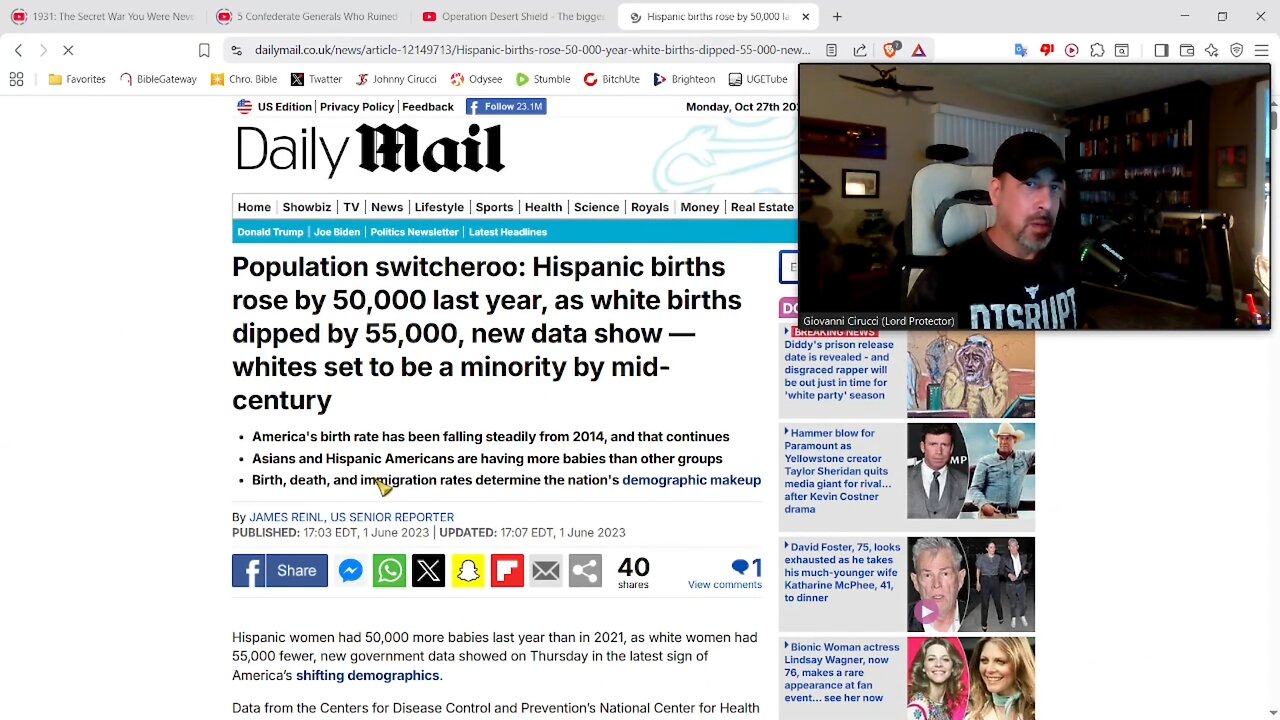Share on X with the X icon
The image size is (1280, 720).
click(428, 570)
